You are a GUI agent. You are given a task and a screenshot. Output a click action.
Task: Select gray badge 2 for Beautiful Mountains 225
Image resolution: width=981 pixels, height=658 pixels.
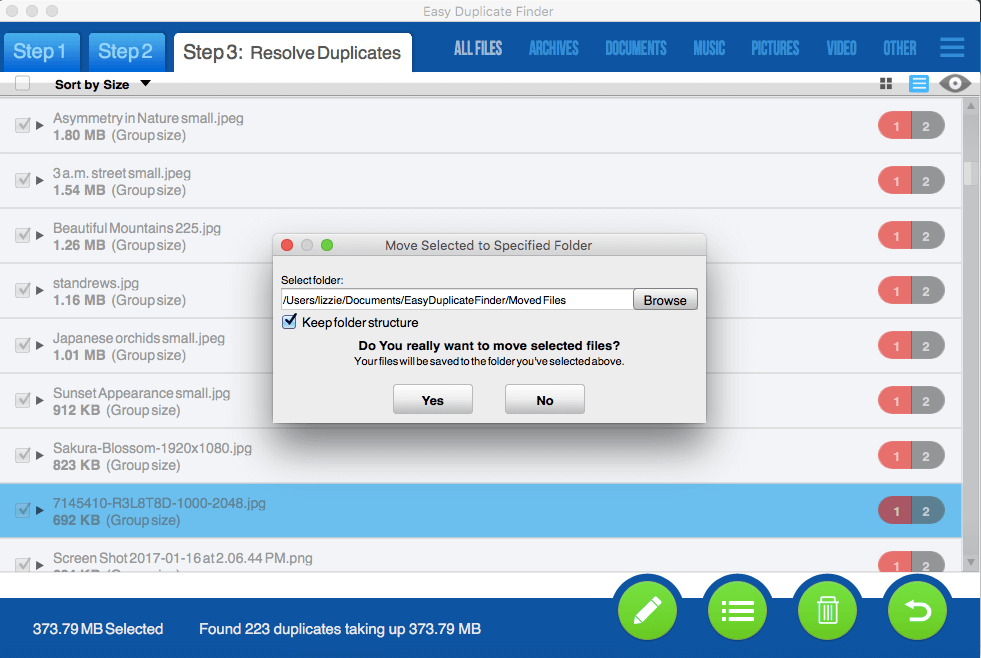(x=928, y=236)
